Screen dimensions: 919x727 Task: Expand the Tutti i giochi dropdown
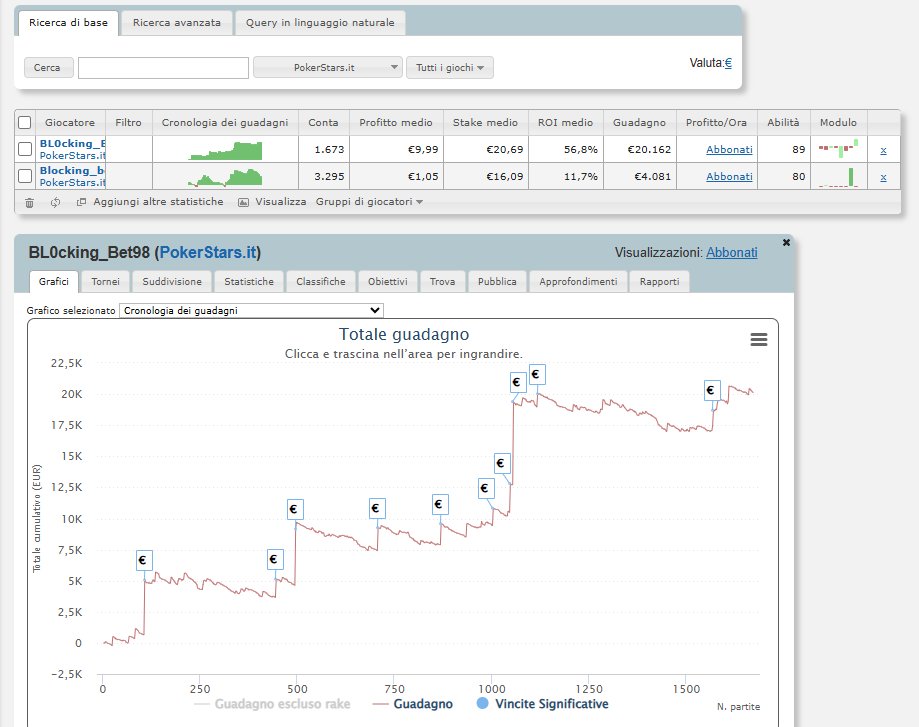tap(449, 67)
